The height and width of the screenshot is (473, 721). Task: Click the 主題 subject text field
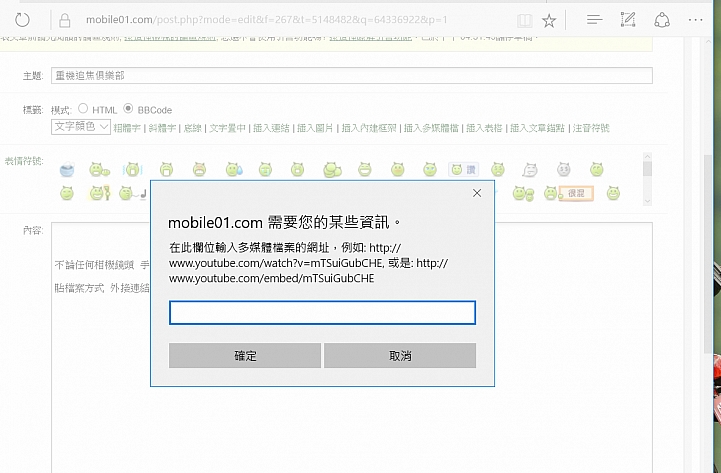pos(352,75)
